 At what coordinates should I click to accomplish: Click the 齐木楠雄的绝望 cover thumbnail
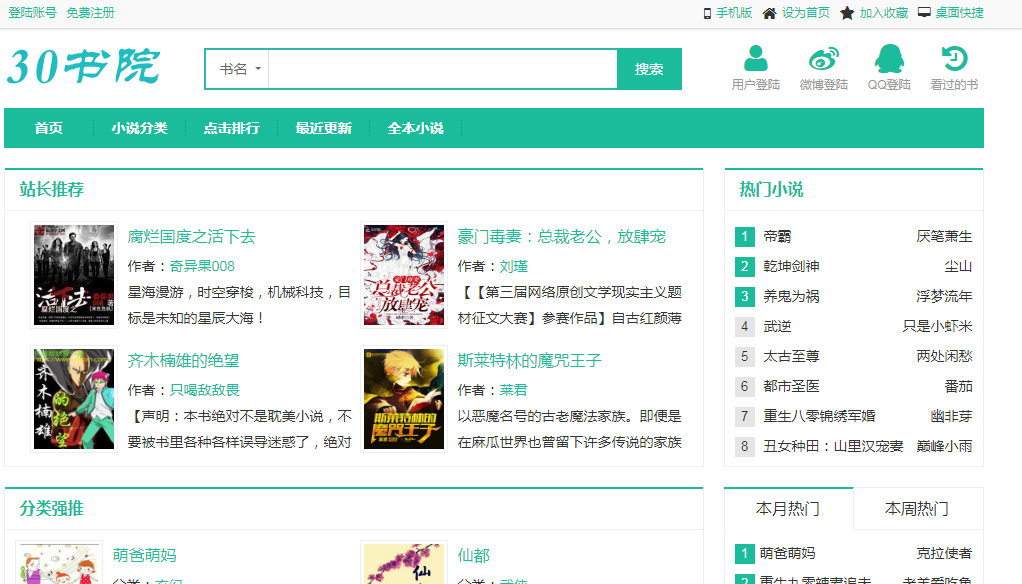pos(74,398)
